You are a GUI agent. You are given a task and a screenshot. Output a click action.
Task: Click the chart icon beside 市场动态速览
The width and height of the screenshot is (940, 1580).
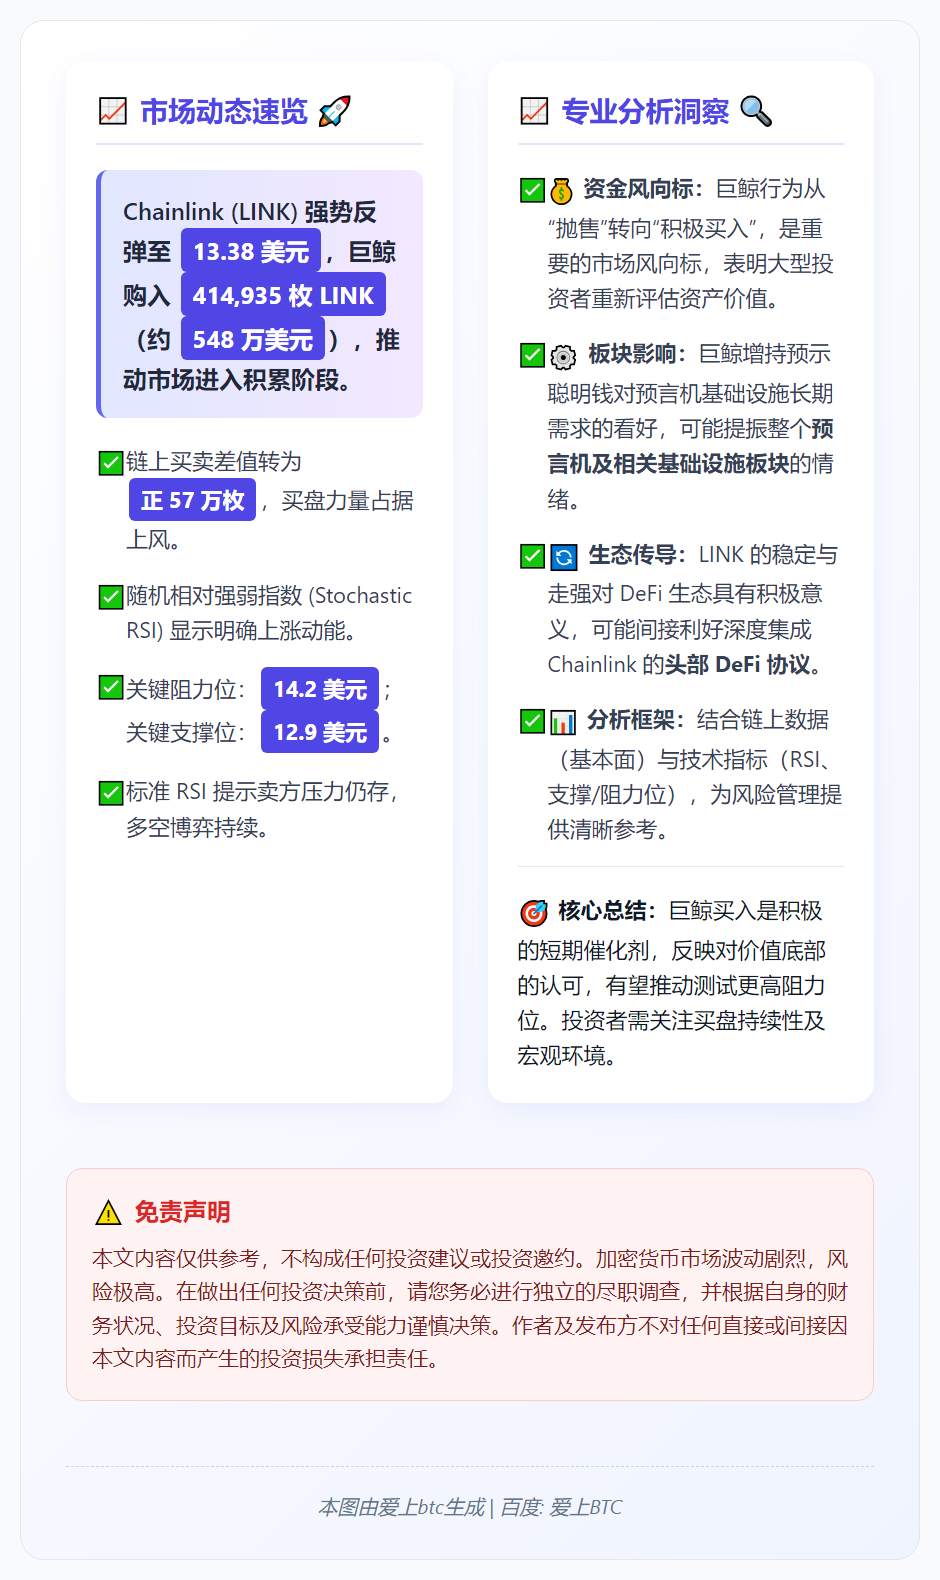(113, 111)
